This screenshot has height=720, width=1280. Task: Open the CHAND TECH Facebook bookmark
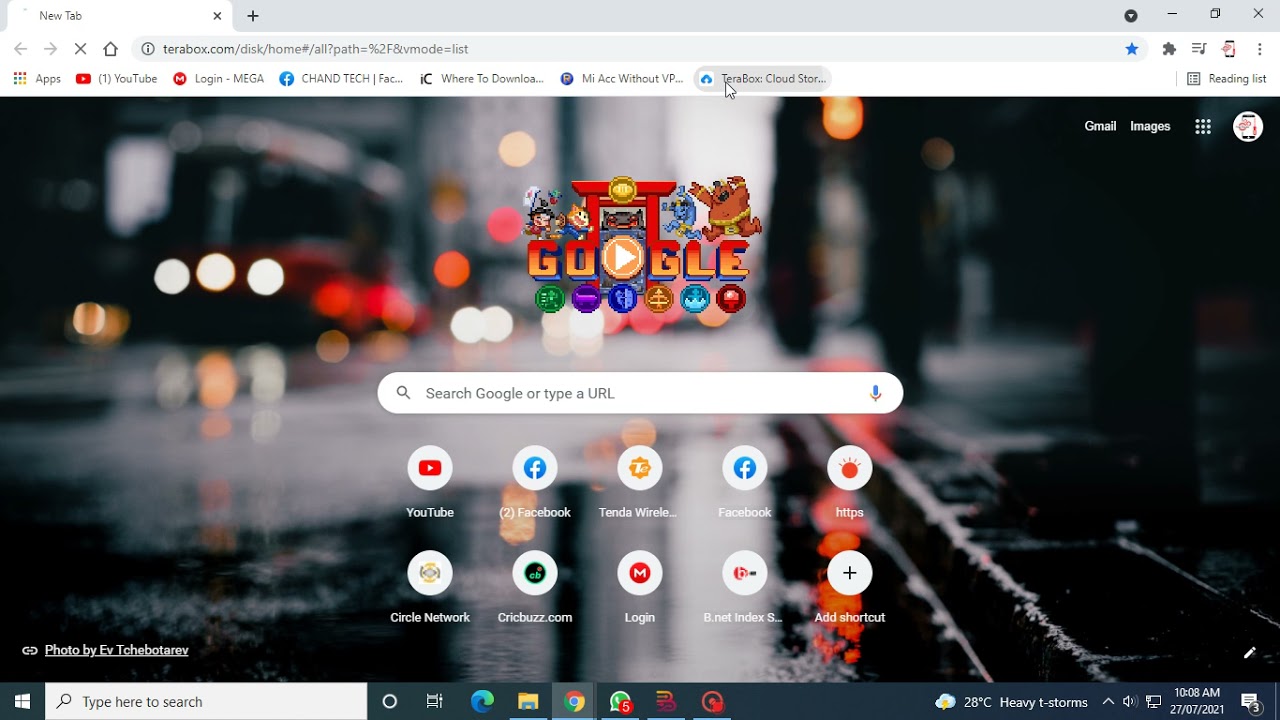[342, 79]
